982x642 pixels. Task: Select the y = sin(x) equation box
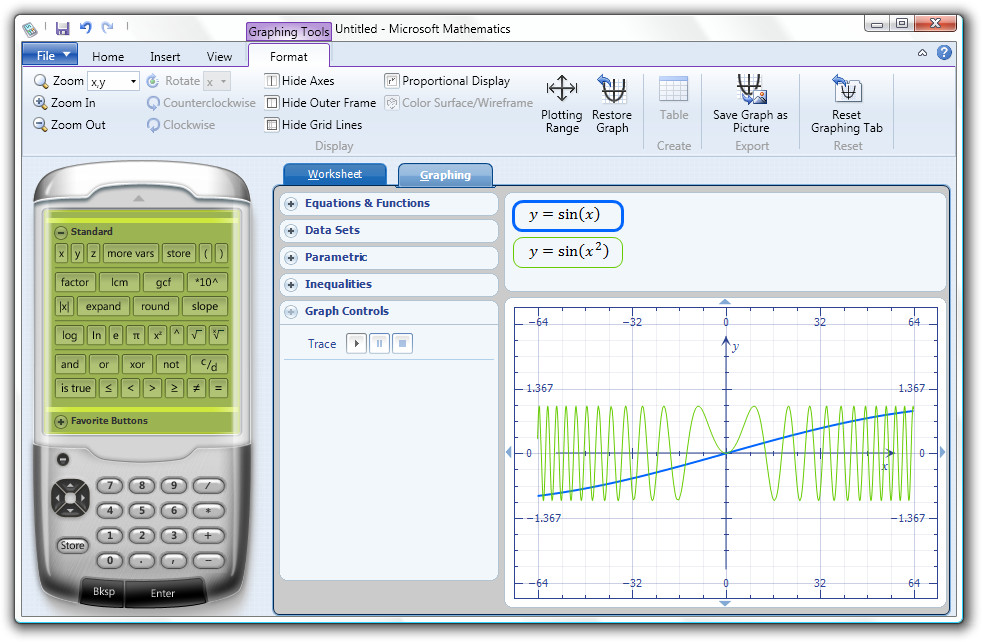pyautogui.click(x=567, y=215)
